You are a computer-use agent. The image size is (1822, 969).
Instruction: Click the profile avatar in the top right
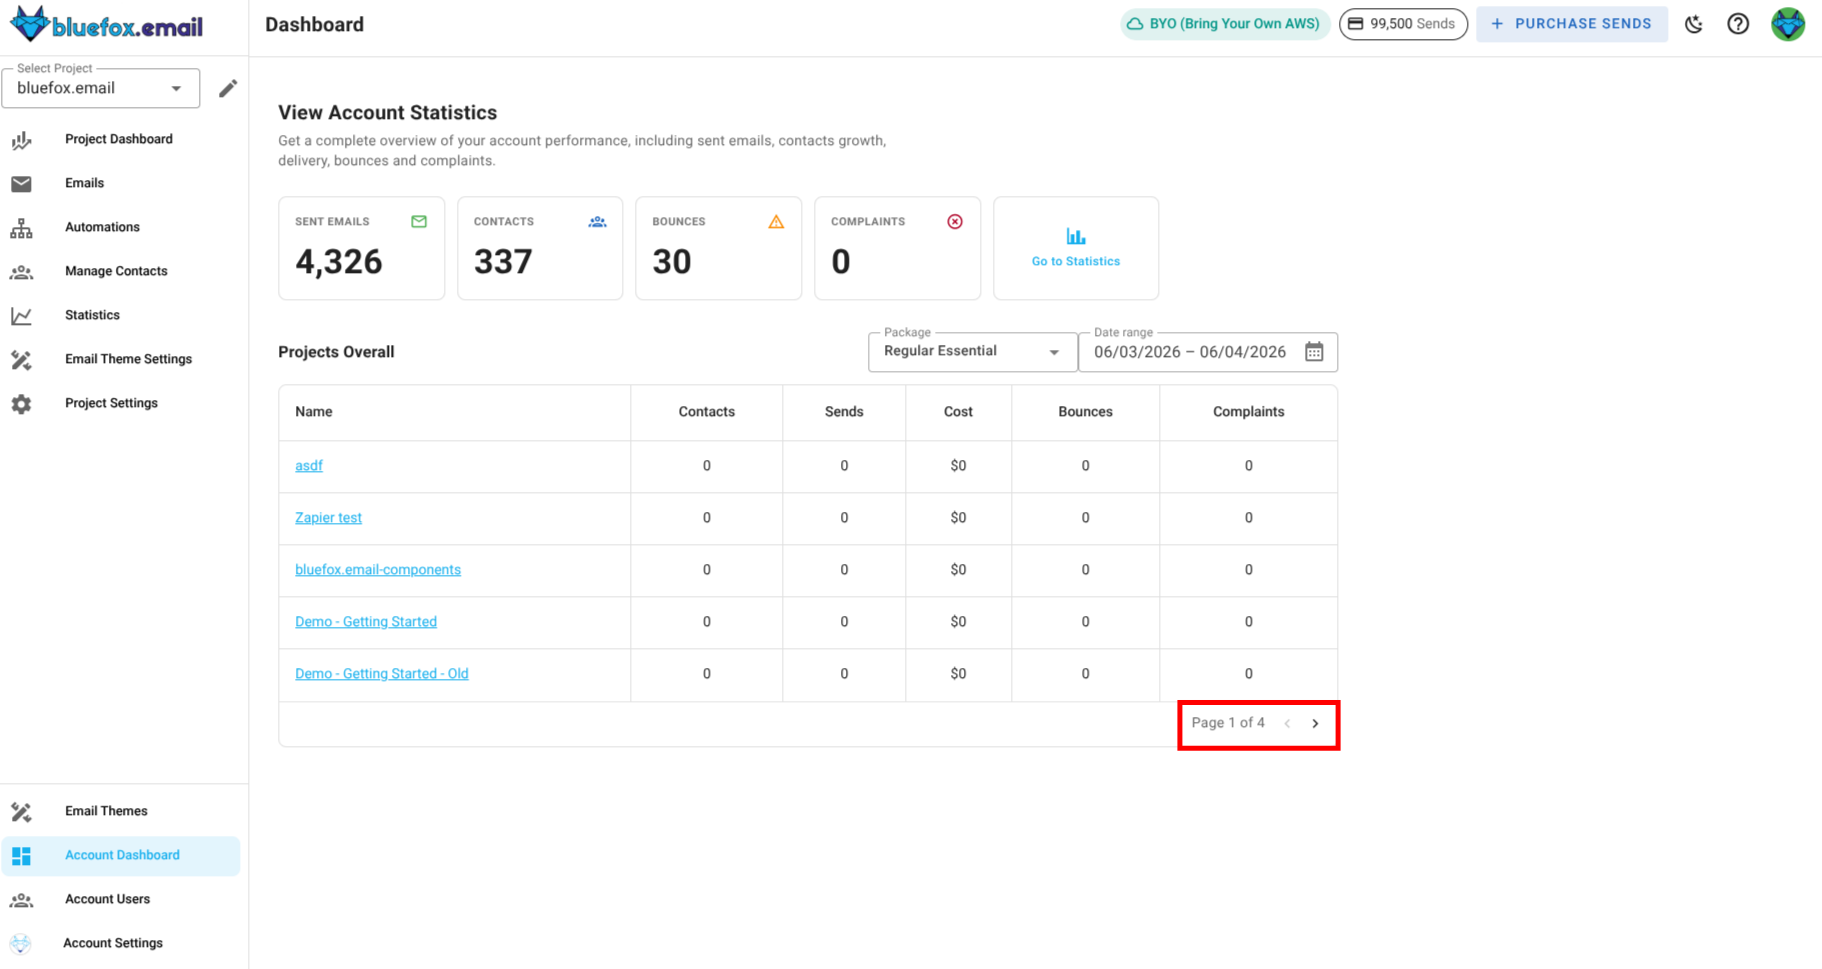click(1787, 23)
